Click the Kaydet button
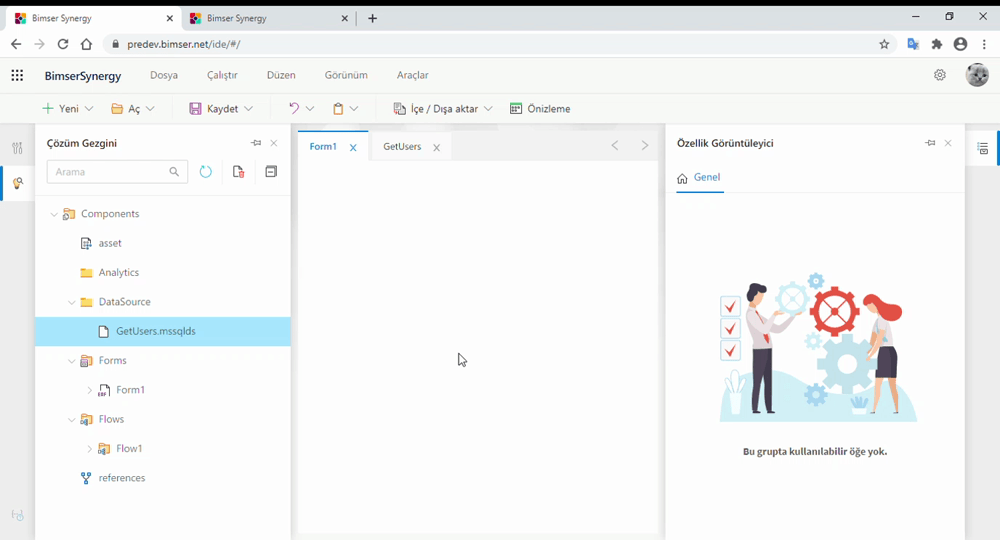The height and width of the screenshot is (540, 1000). 221,108
